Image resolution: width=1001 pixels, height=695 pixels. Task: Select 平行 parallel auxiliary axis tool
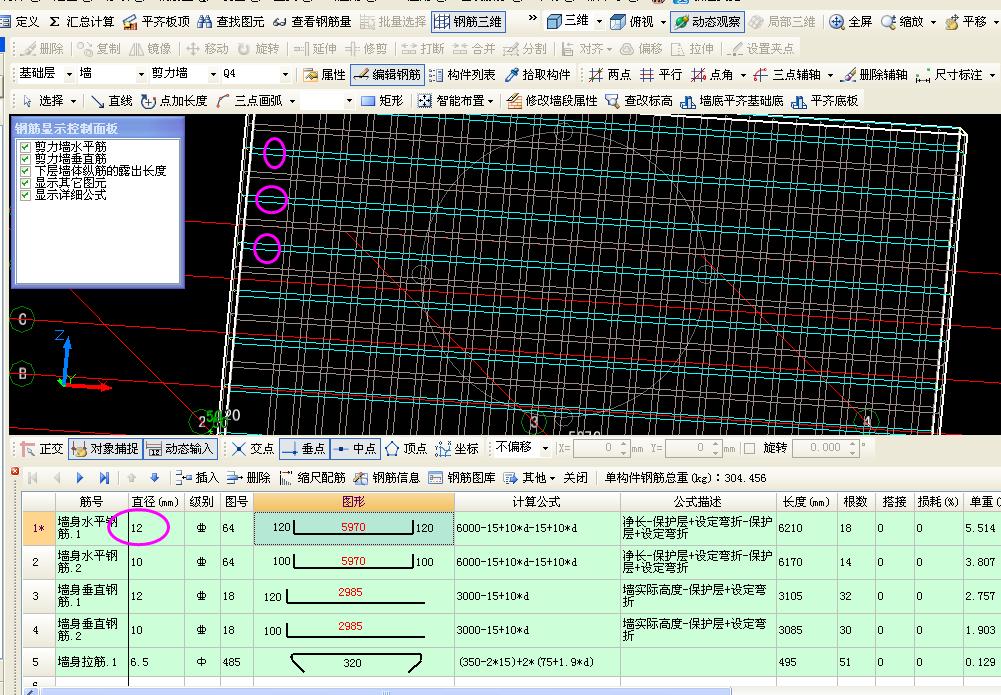(661, 75)
